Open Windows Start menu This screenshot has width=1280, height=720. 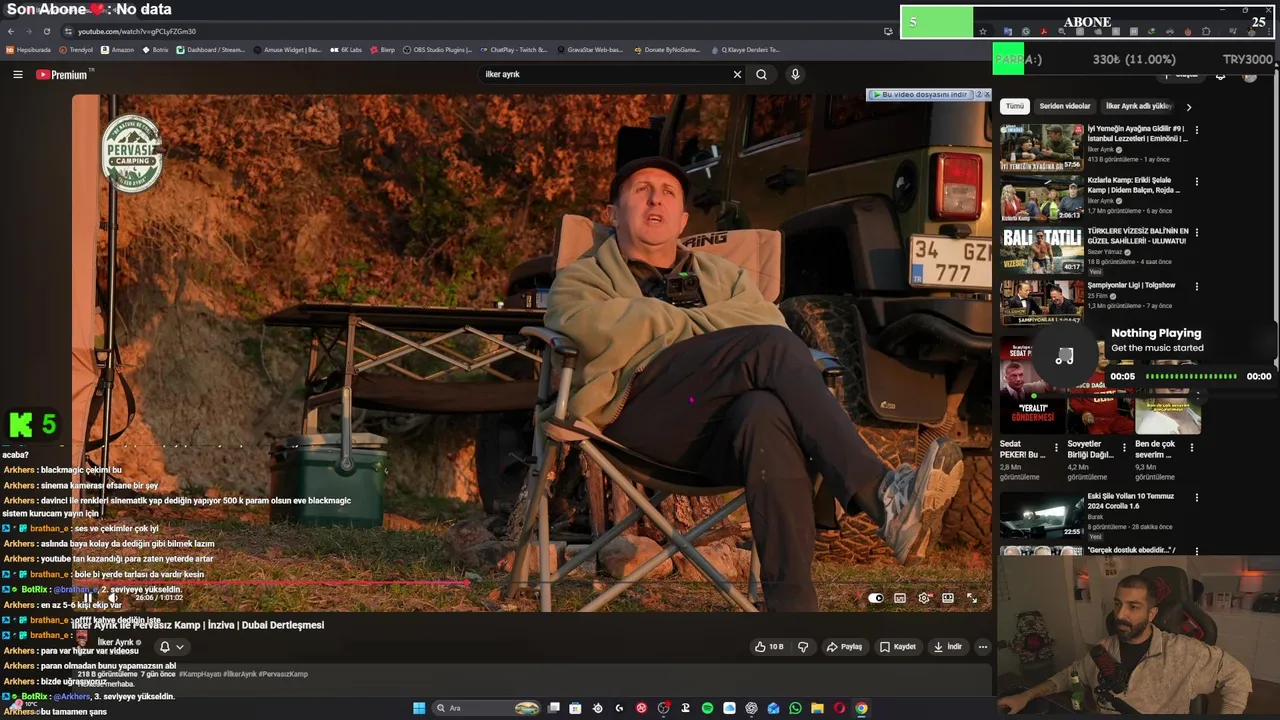(x=419, y=708)
